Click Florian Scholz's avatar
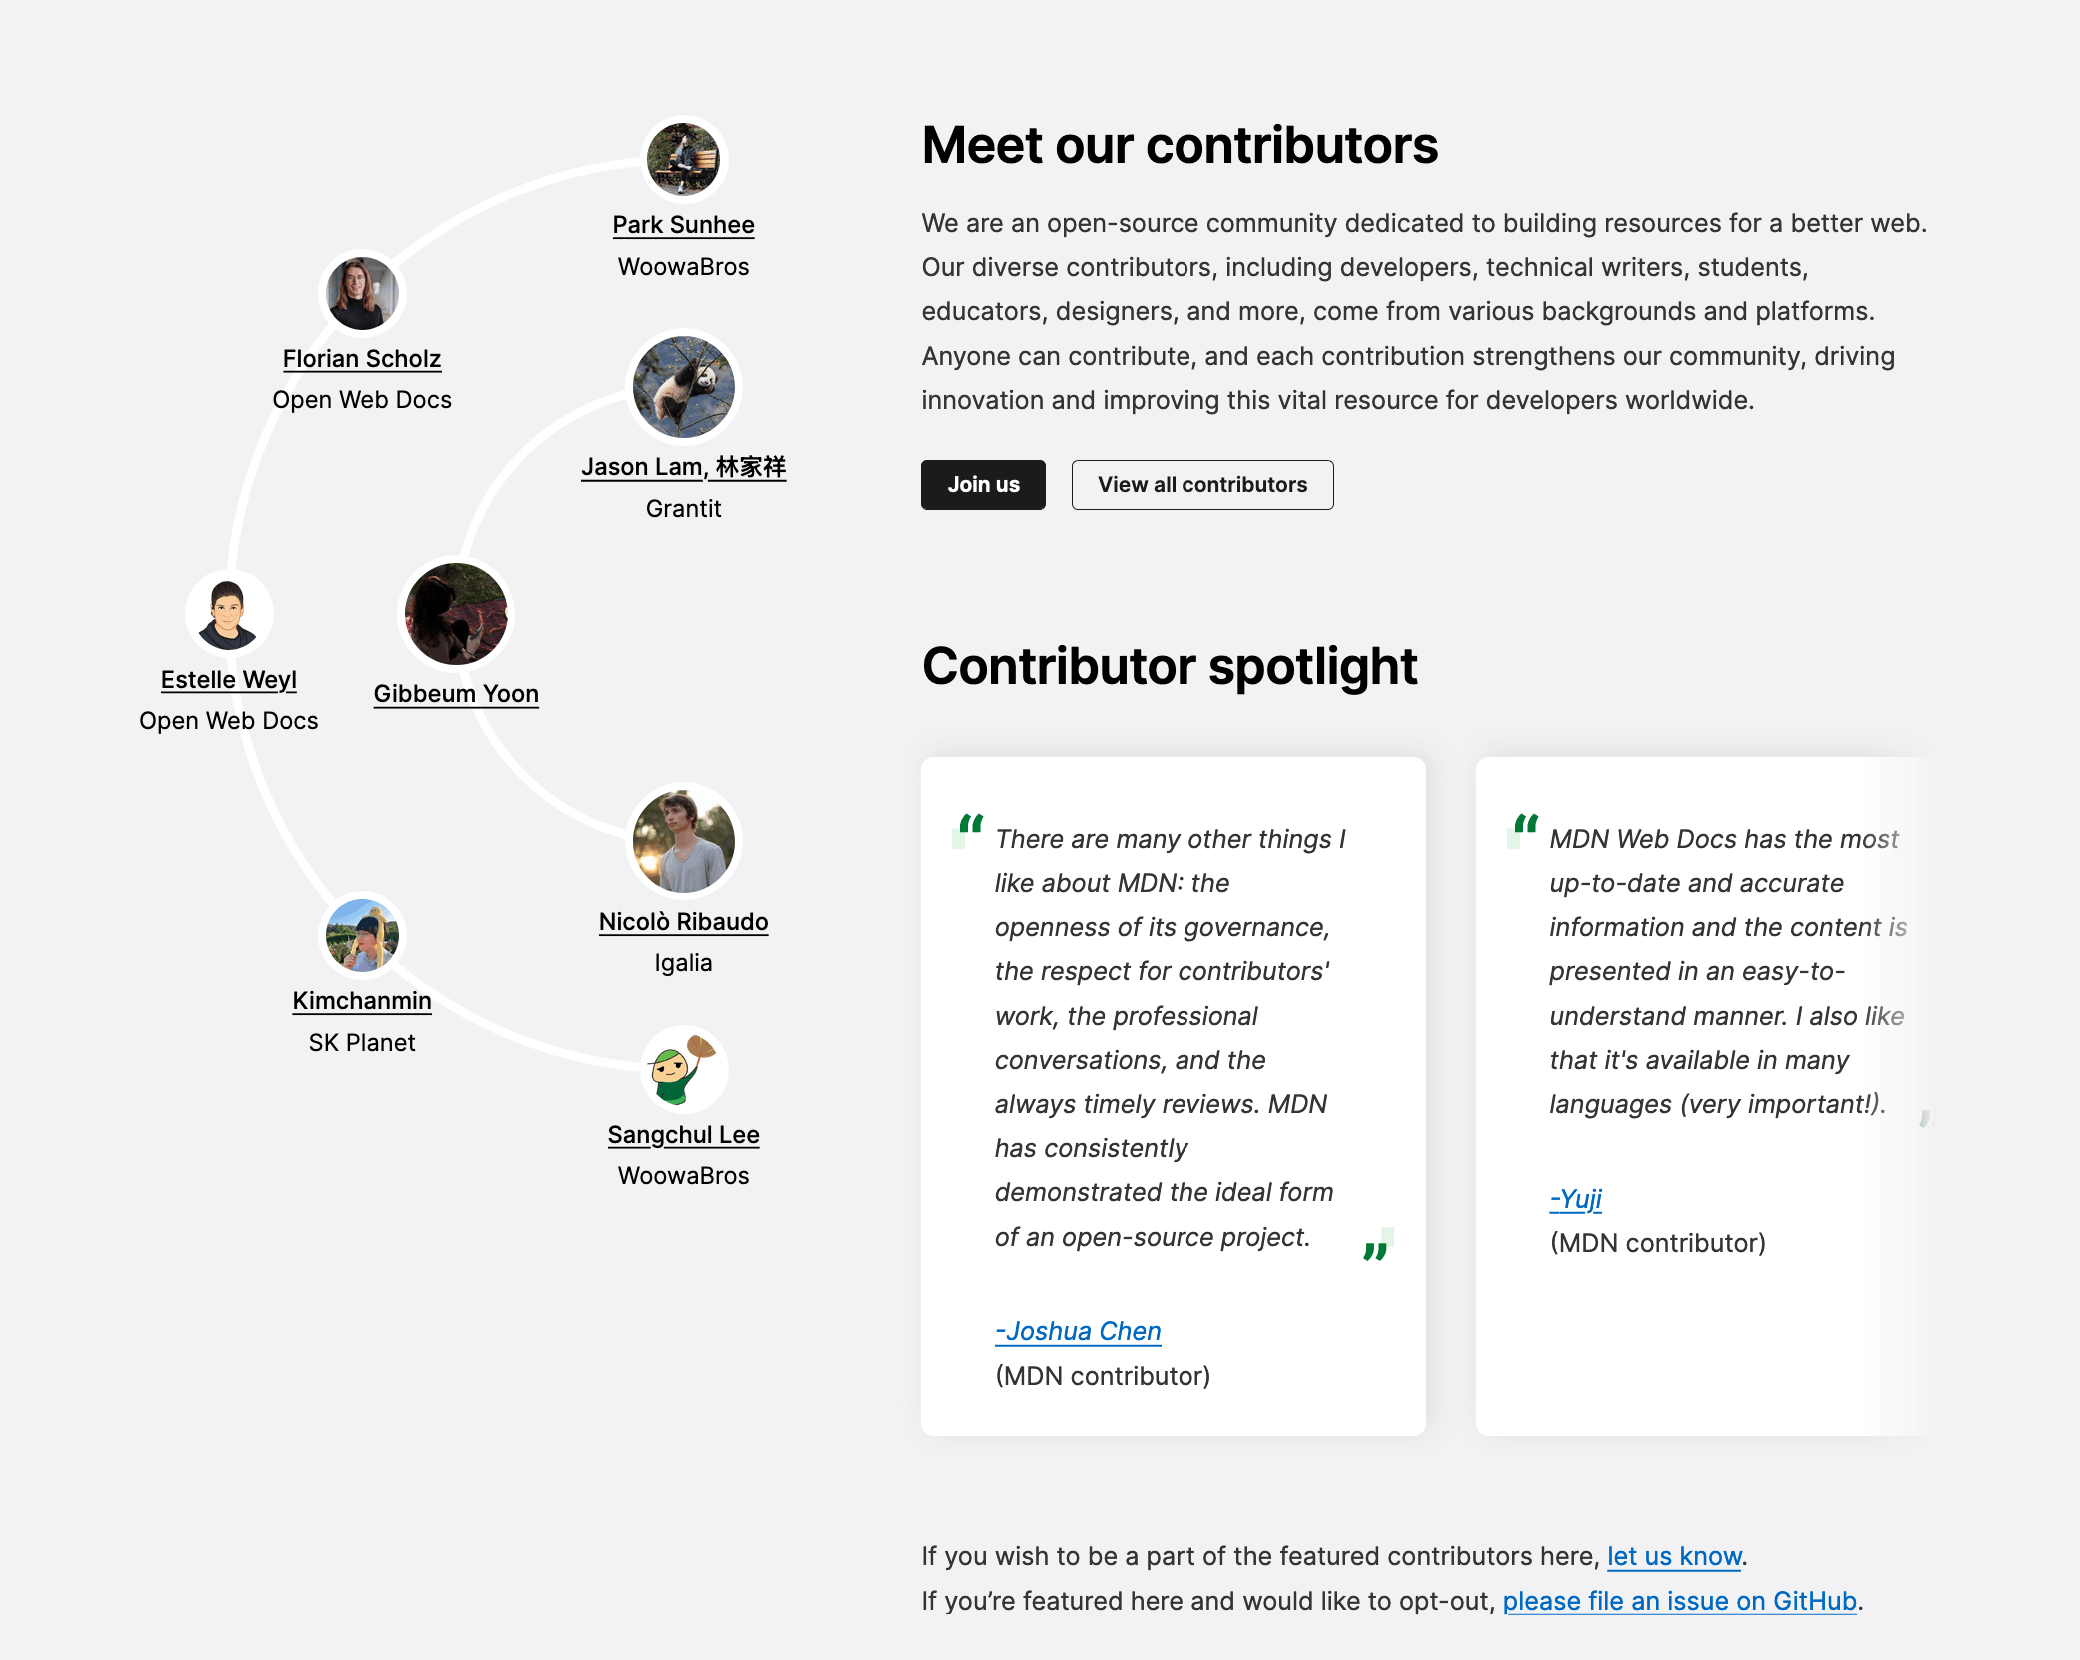The width and height of the screenshot is (2080, 1660). [362, 293]
